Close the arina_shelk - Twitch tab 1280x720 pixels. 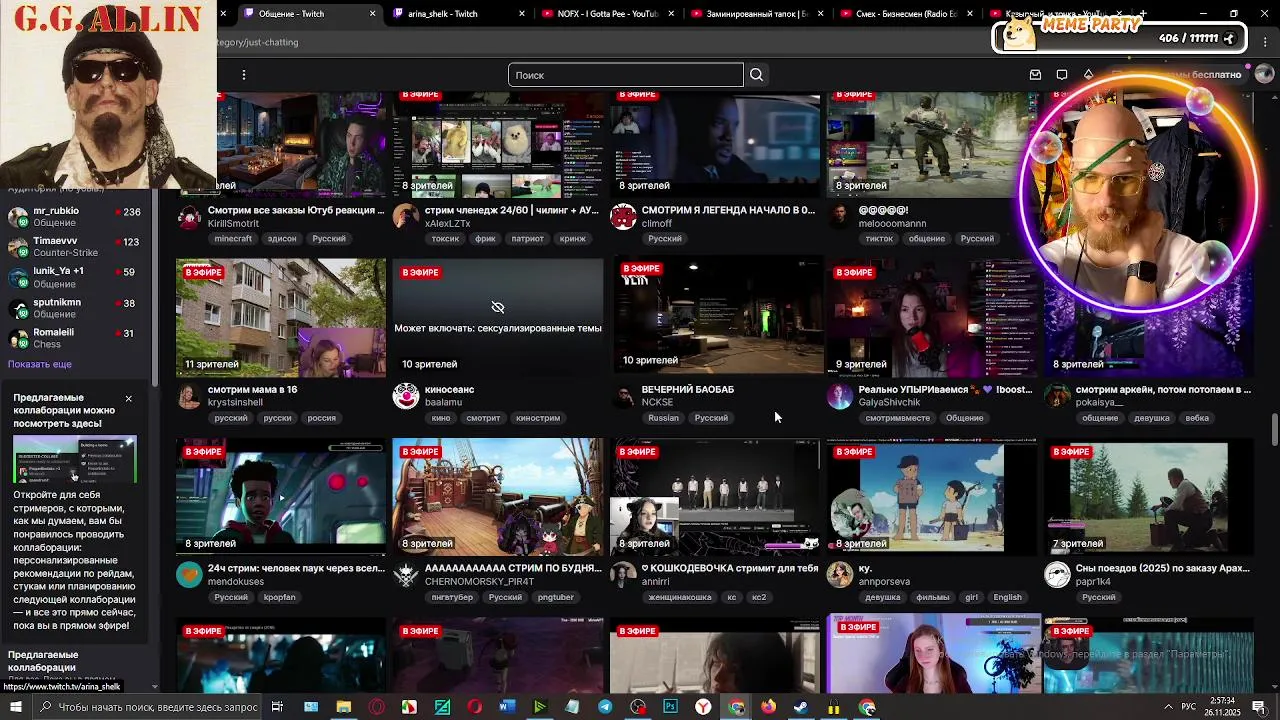coord(522,14)
